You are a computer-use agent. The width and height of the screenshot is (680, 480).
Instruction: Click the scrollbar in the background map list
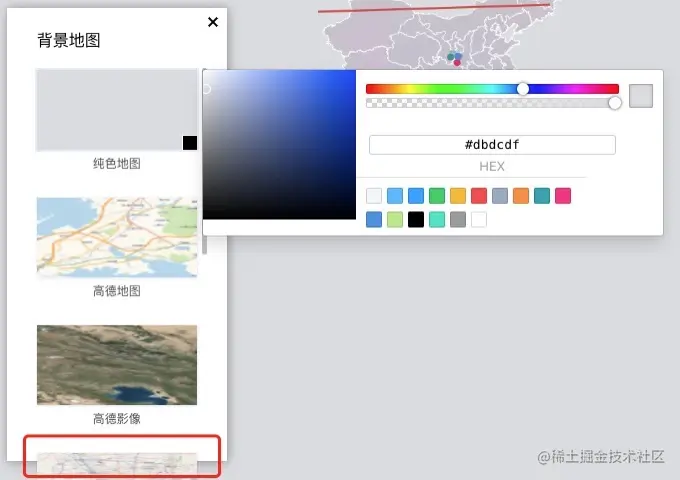coord(205,245)
